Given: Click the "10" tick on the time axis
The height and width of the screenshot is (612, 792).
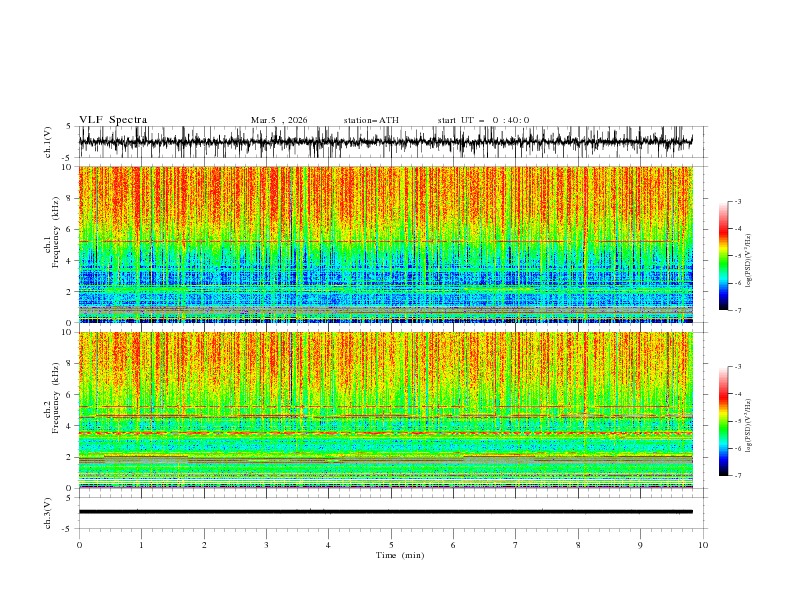Looking at the screenshot, I should [703, 545].
